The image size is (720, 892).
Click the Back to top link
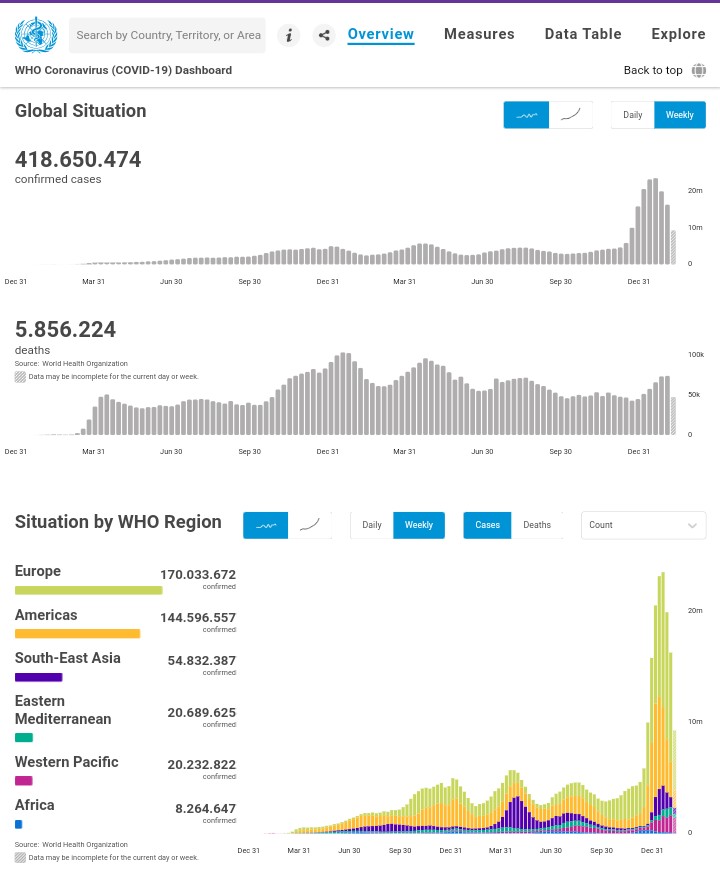pos(653,70)
